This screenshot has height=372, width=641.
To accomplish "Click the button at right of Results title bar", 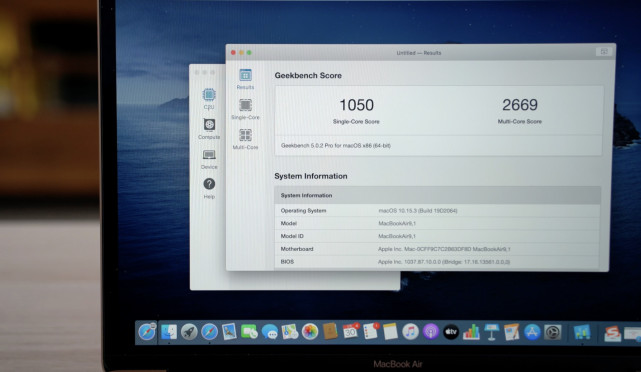I will pyautogui.click(x=604, y=52).
